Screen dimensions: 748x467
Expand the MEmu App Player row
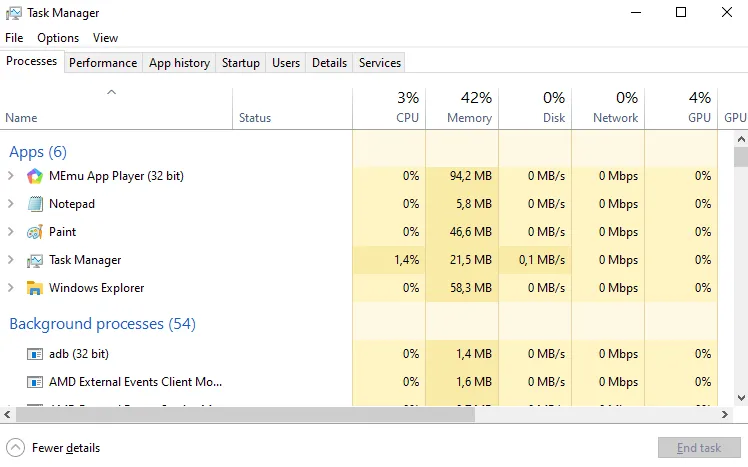point(10,176)
